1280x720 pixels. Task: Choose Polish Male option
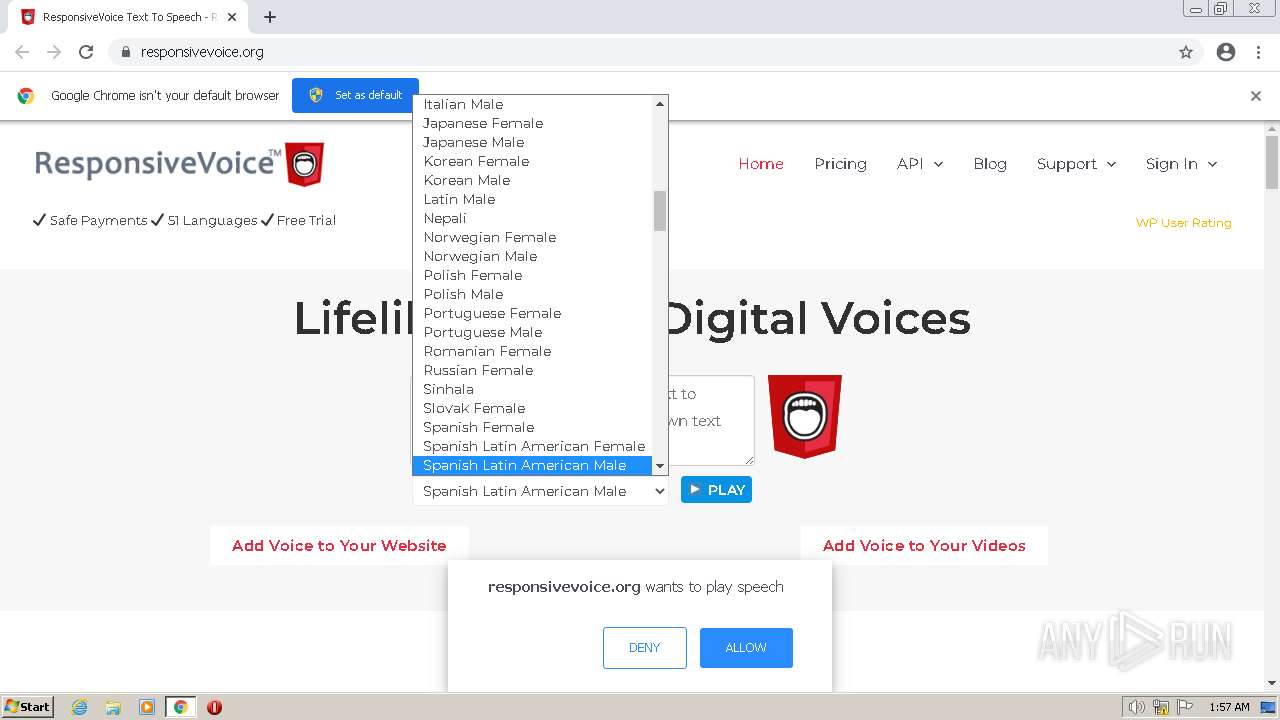pos(533,294)
